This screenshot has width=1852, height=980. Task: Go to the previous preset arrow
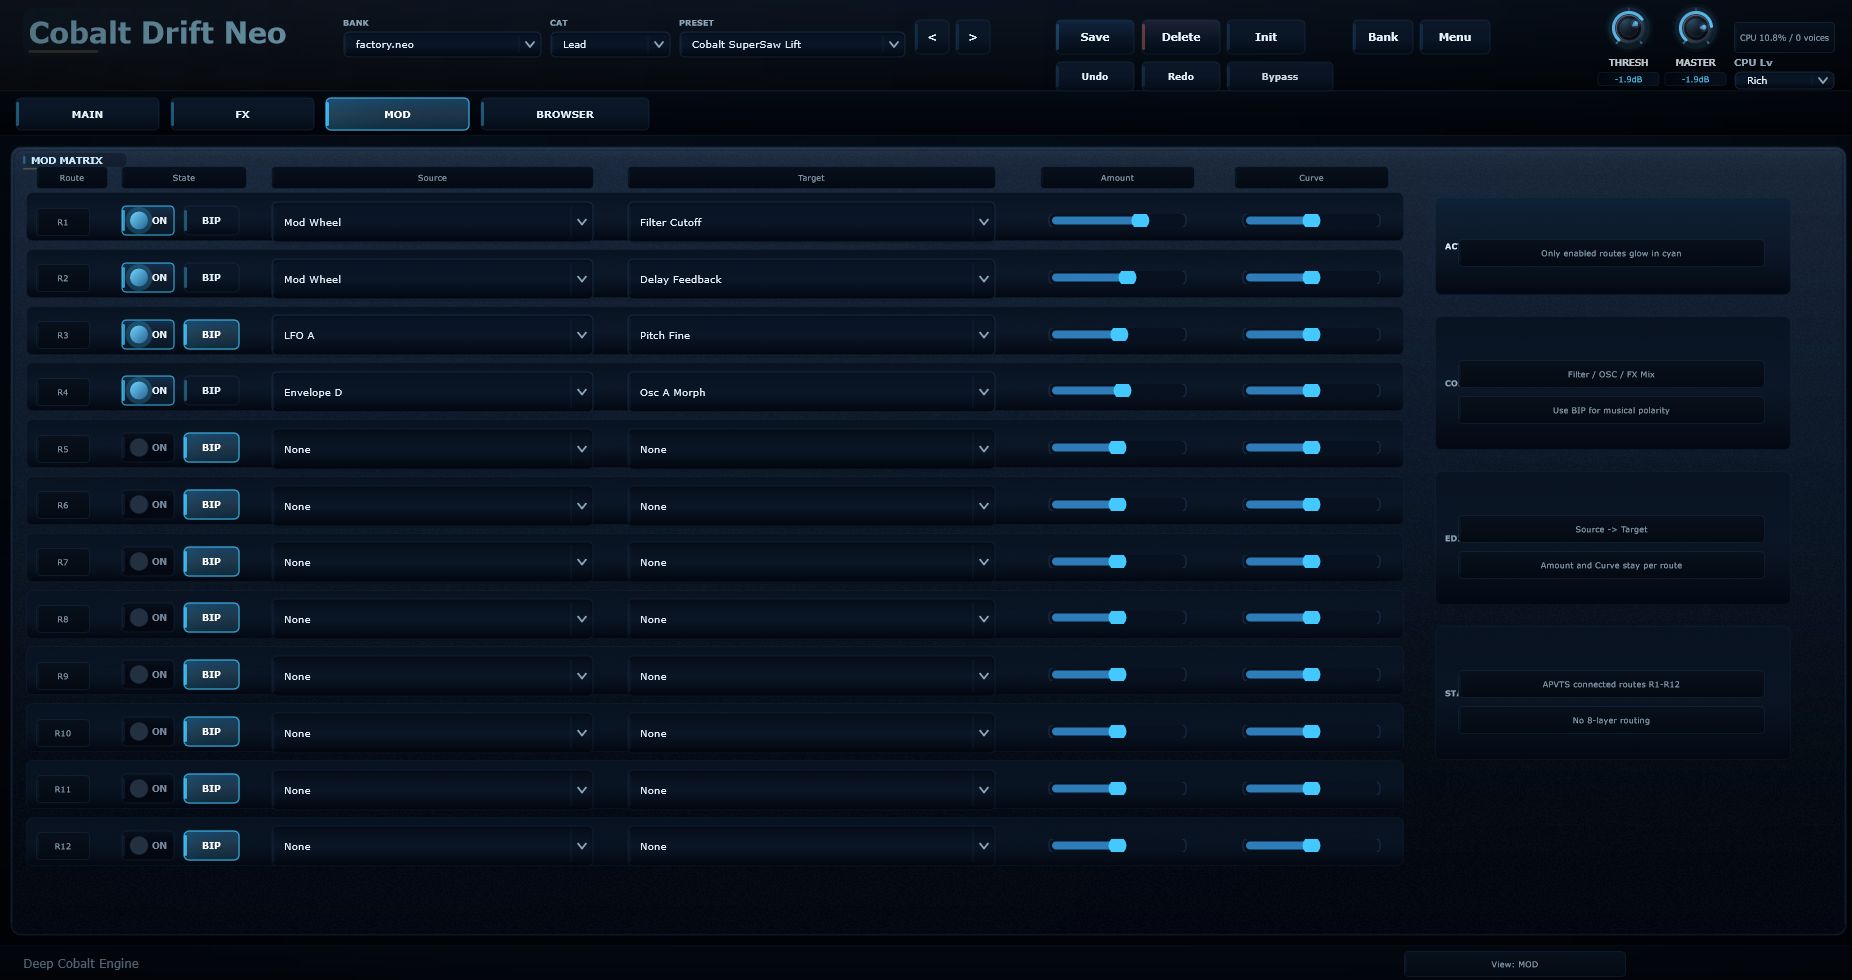(932, 37)
